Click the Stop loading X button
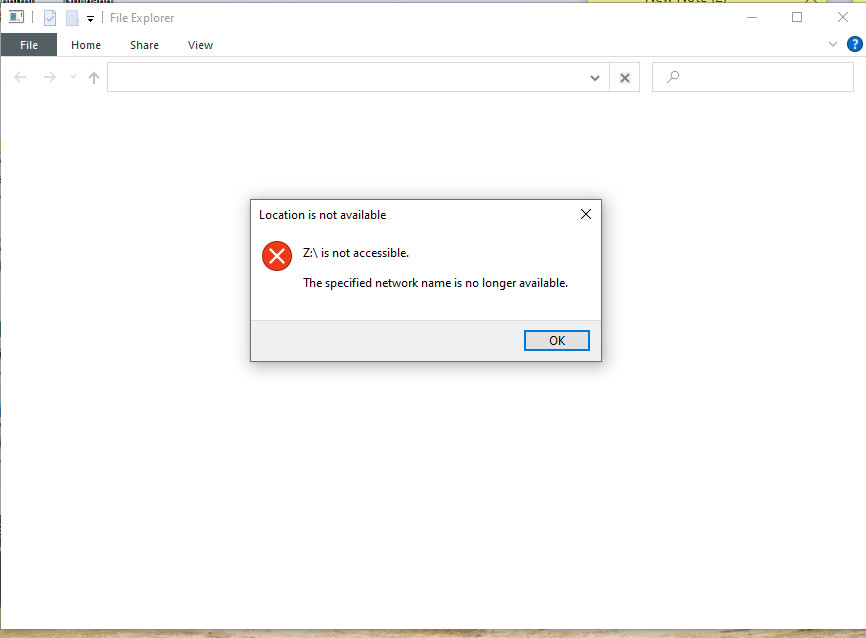Screen dimensions: 866x638 [x=625, y=77]
